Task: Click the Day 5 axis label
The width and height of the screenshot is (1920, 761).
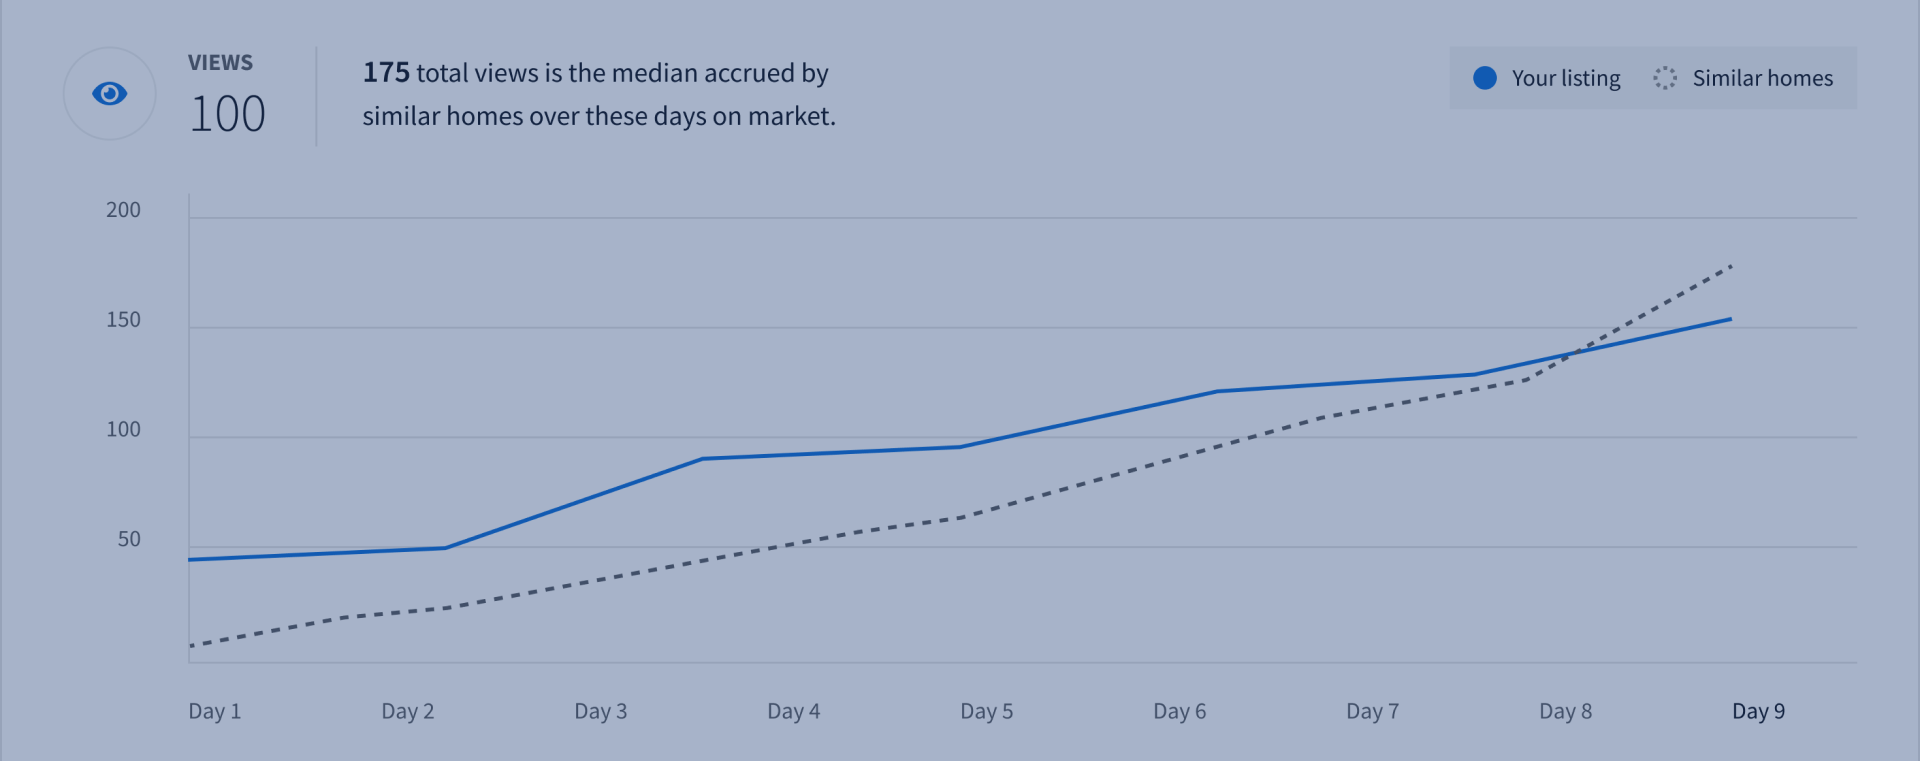Action: (986, 711)
